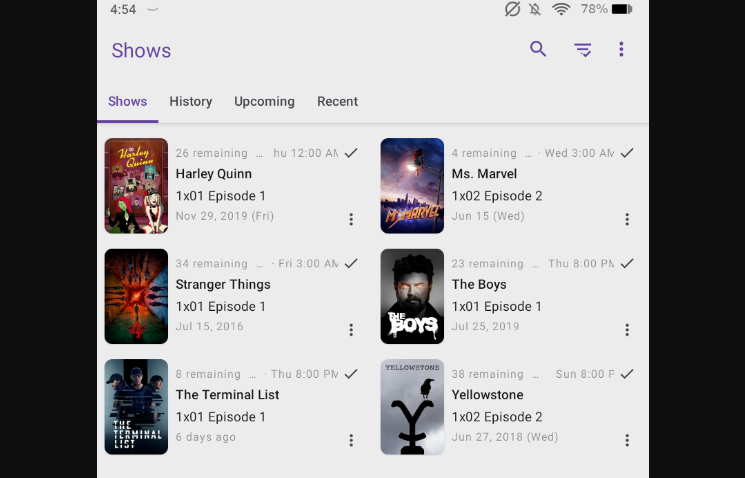Tap '8 remaining' on The Terminal List
The height and width of the screenshot is (478, 745).
click(208, 374)
